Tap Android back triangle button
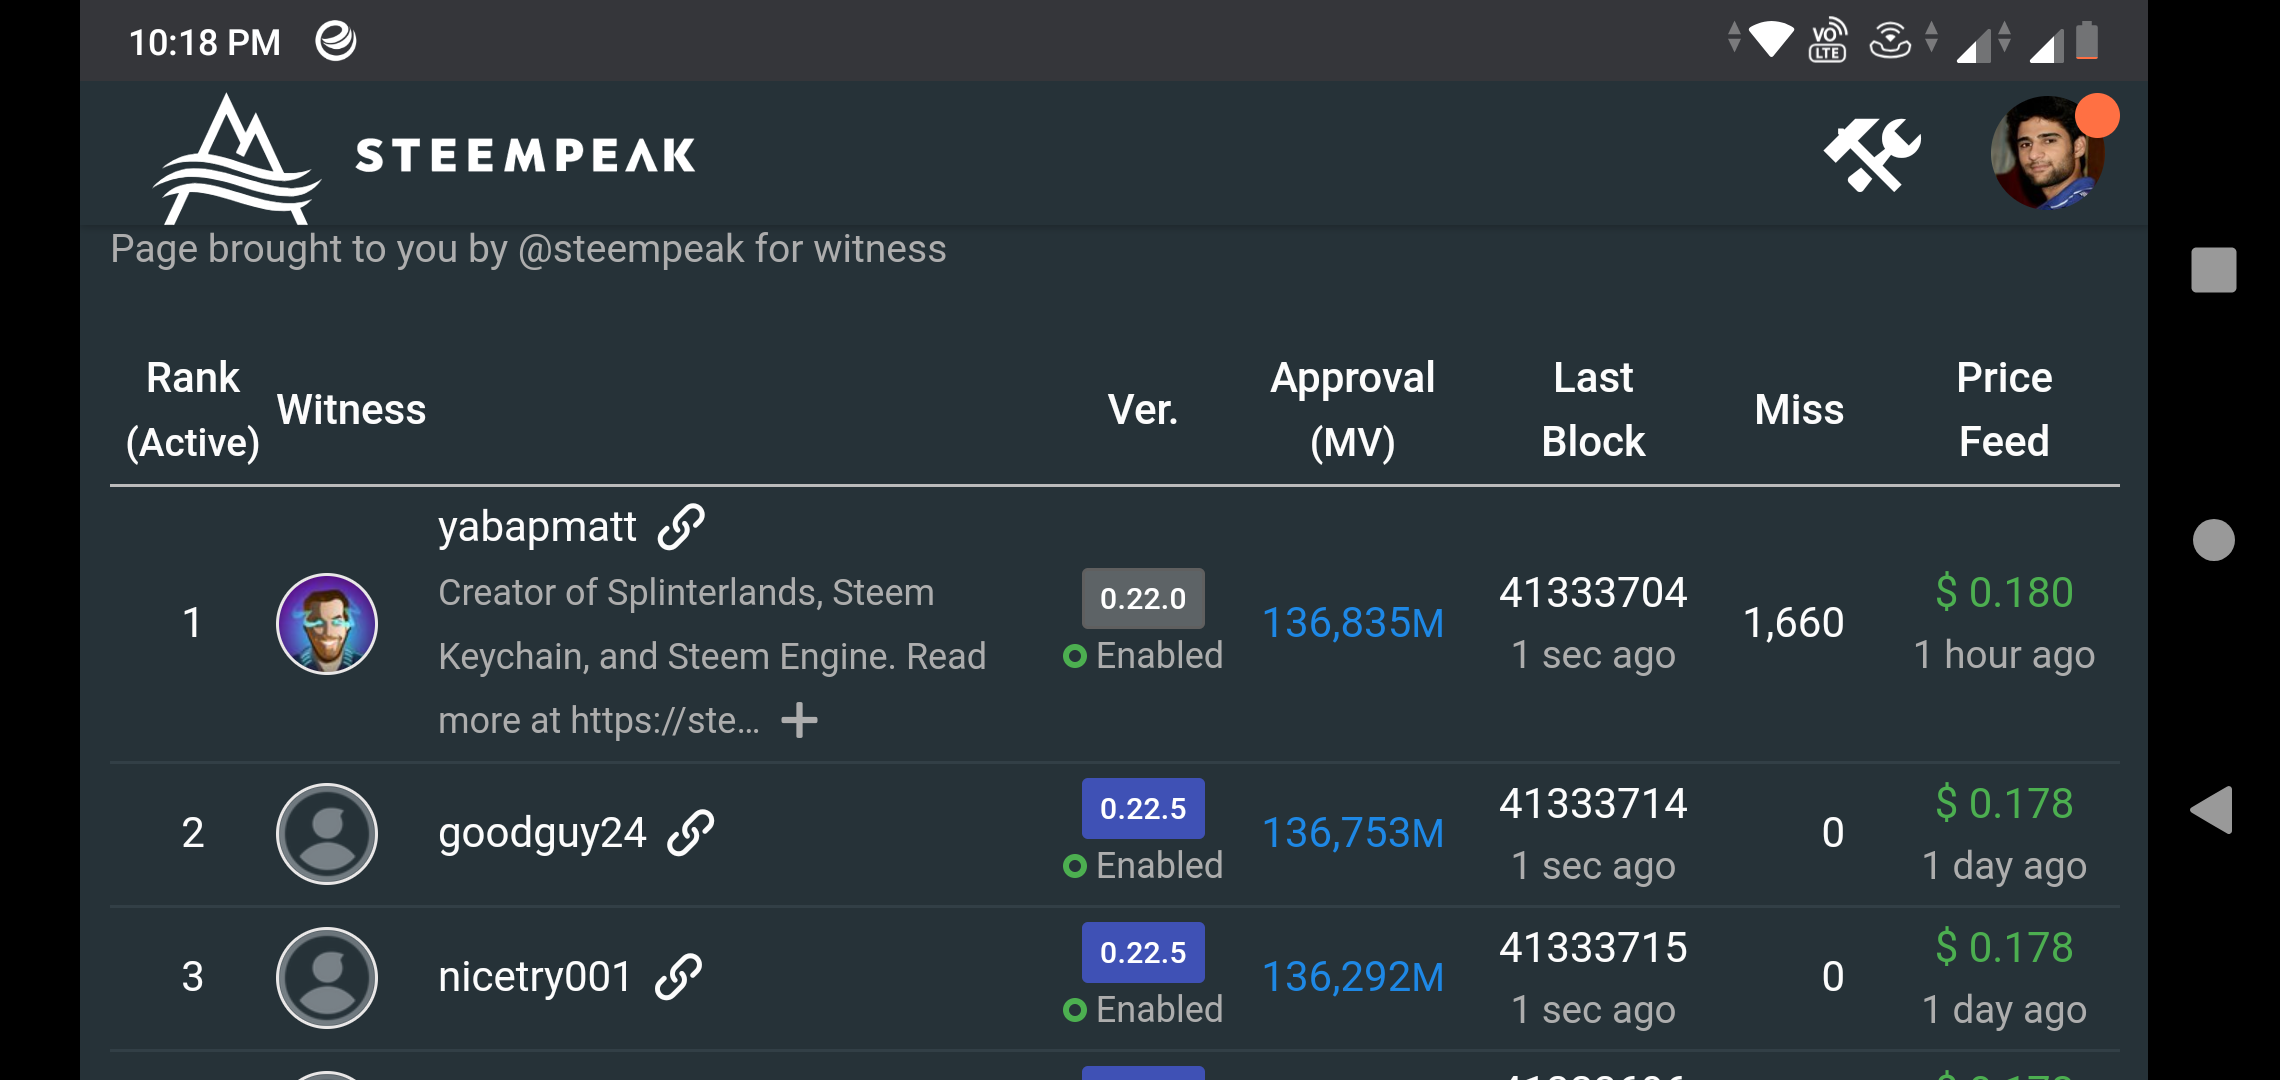 2211,810
